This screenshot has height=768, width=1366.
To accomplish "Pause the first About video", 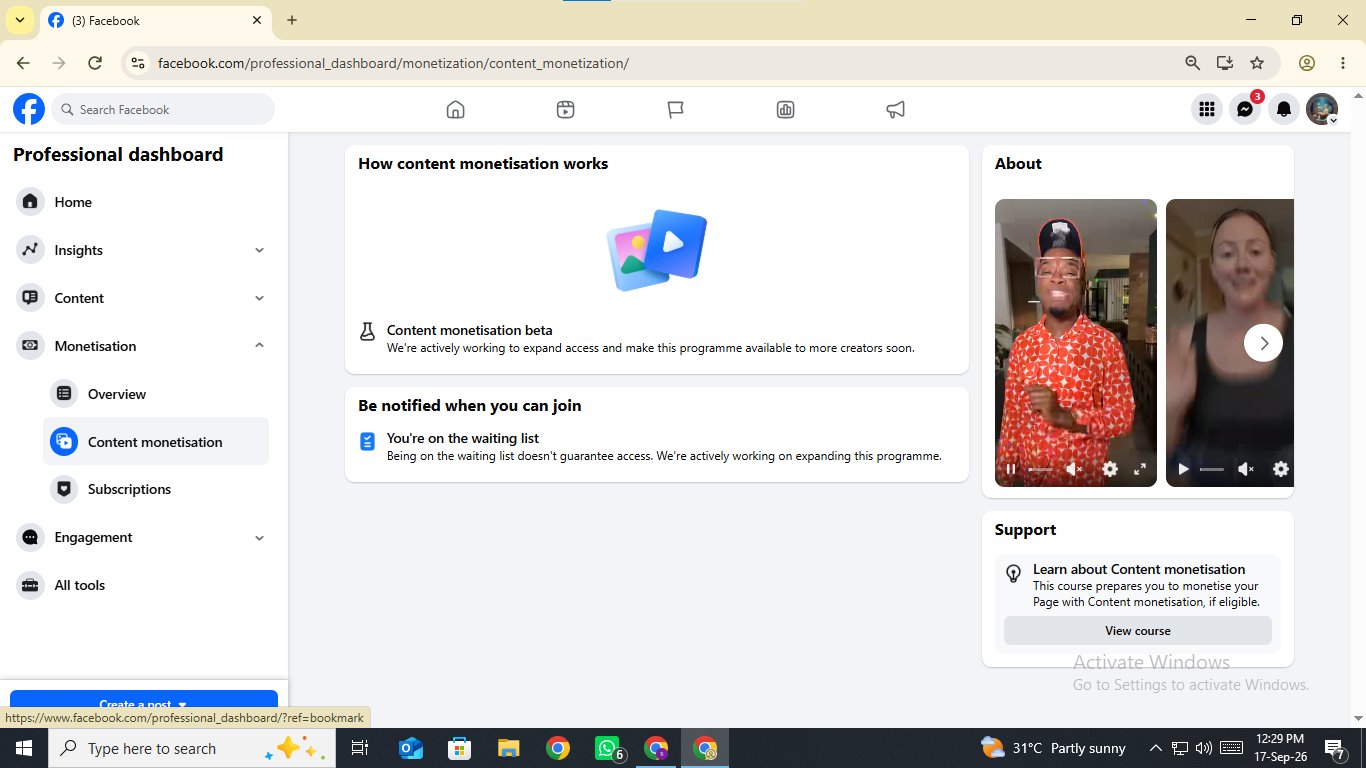I will click(x=1011, y=469).
